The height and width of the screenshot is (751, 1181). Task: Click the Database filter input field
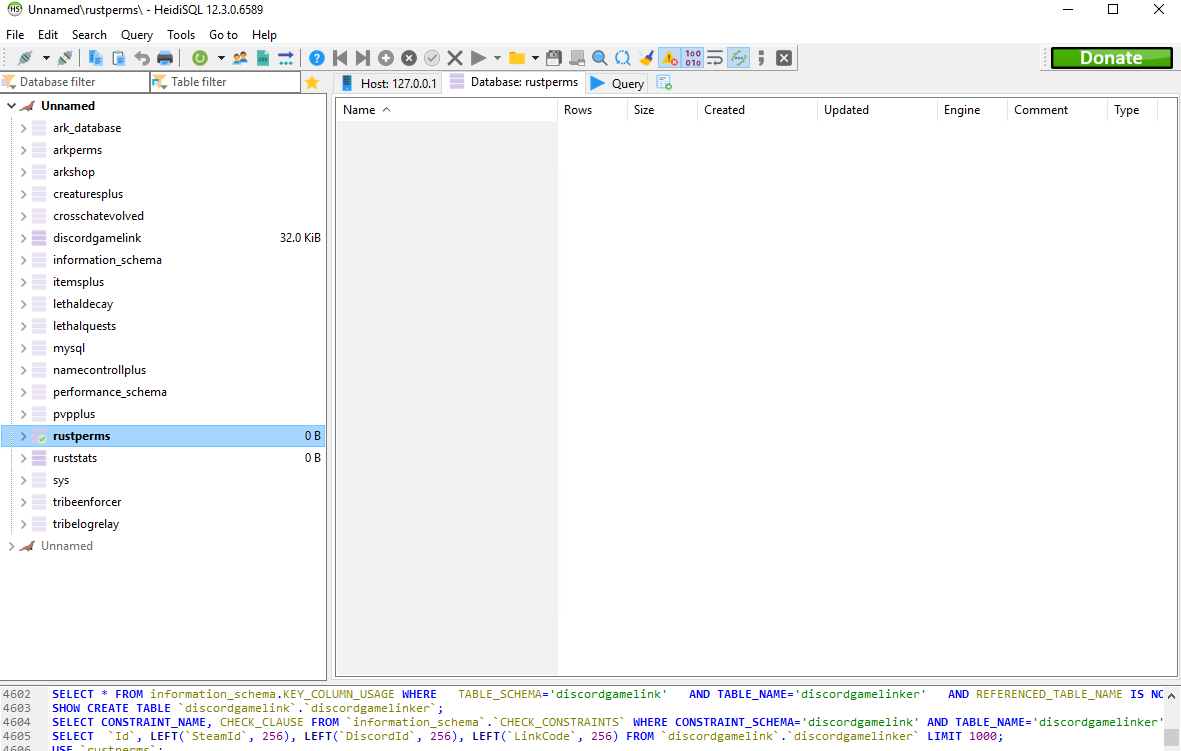click(75, 82)
